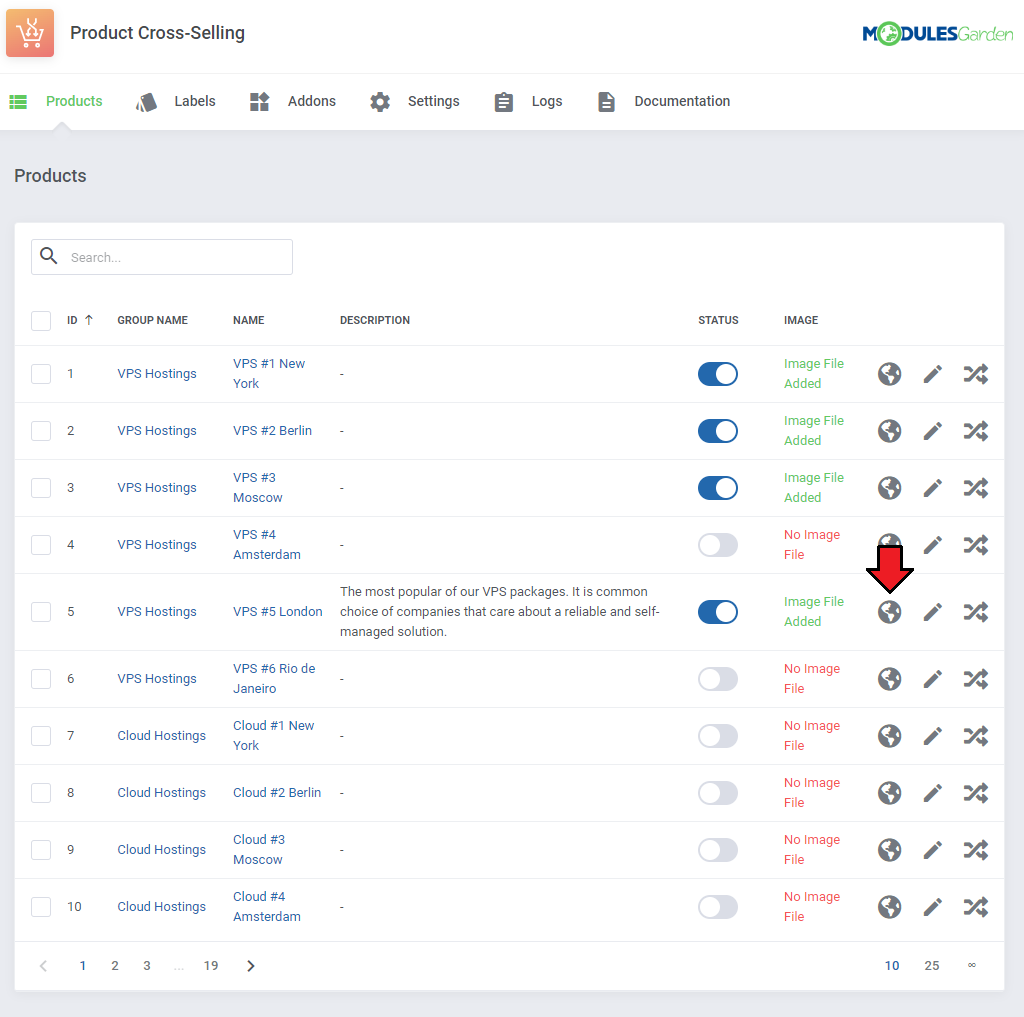
Task: Click globe icon for Cloud #4 Amsterdam
Action: point(889,907)
